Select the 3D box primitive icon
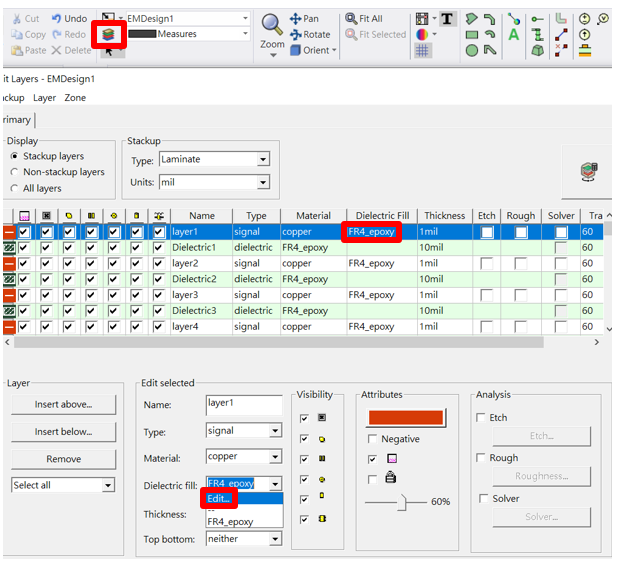Screen dimensions: 621x561 tap(537, 51)
